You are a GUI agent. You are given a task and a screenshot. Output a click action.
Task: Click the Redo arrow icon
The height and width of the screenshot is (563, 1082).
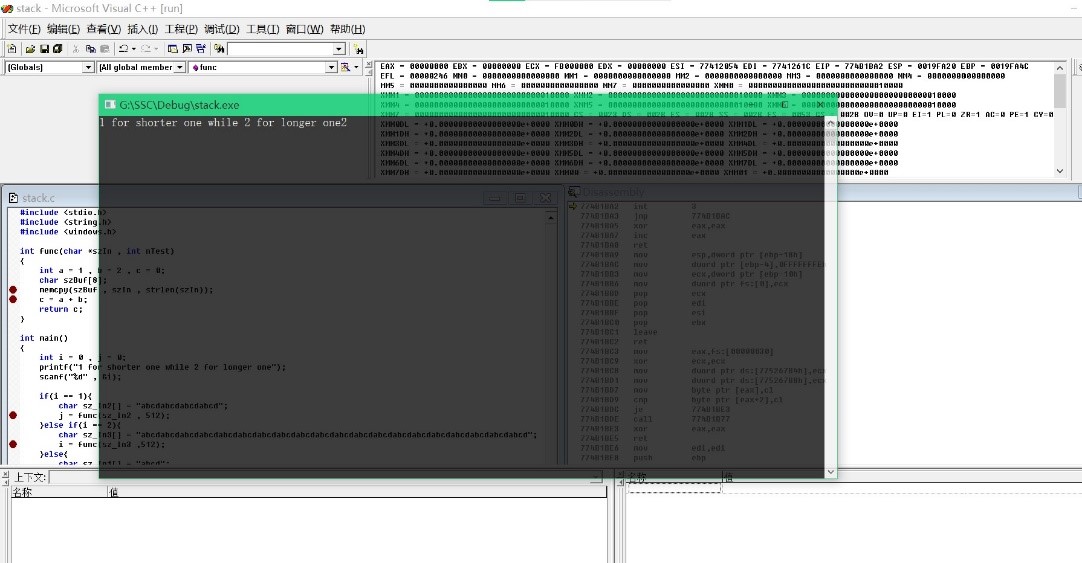click(x=146, y=49)
